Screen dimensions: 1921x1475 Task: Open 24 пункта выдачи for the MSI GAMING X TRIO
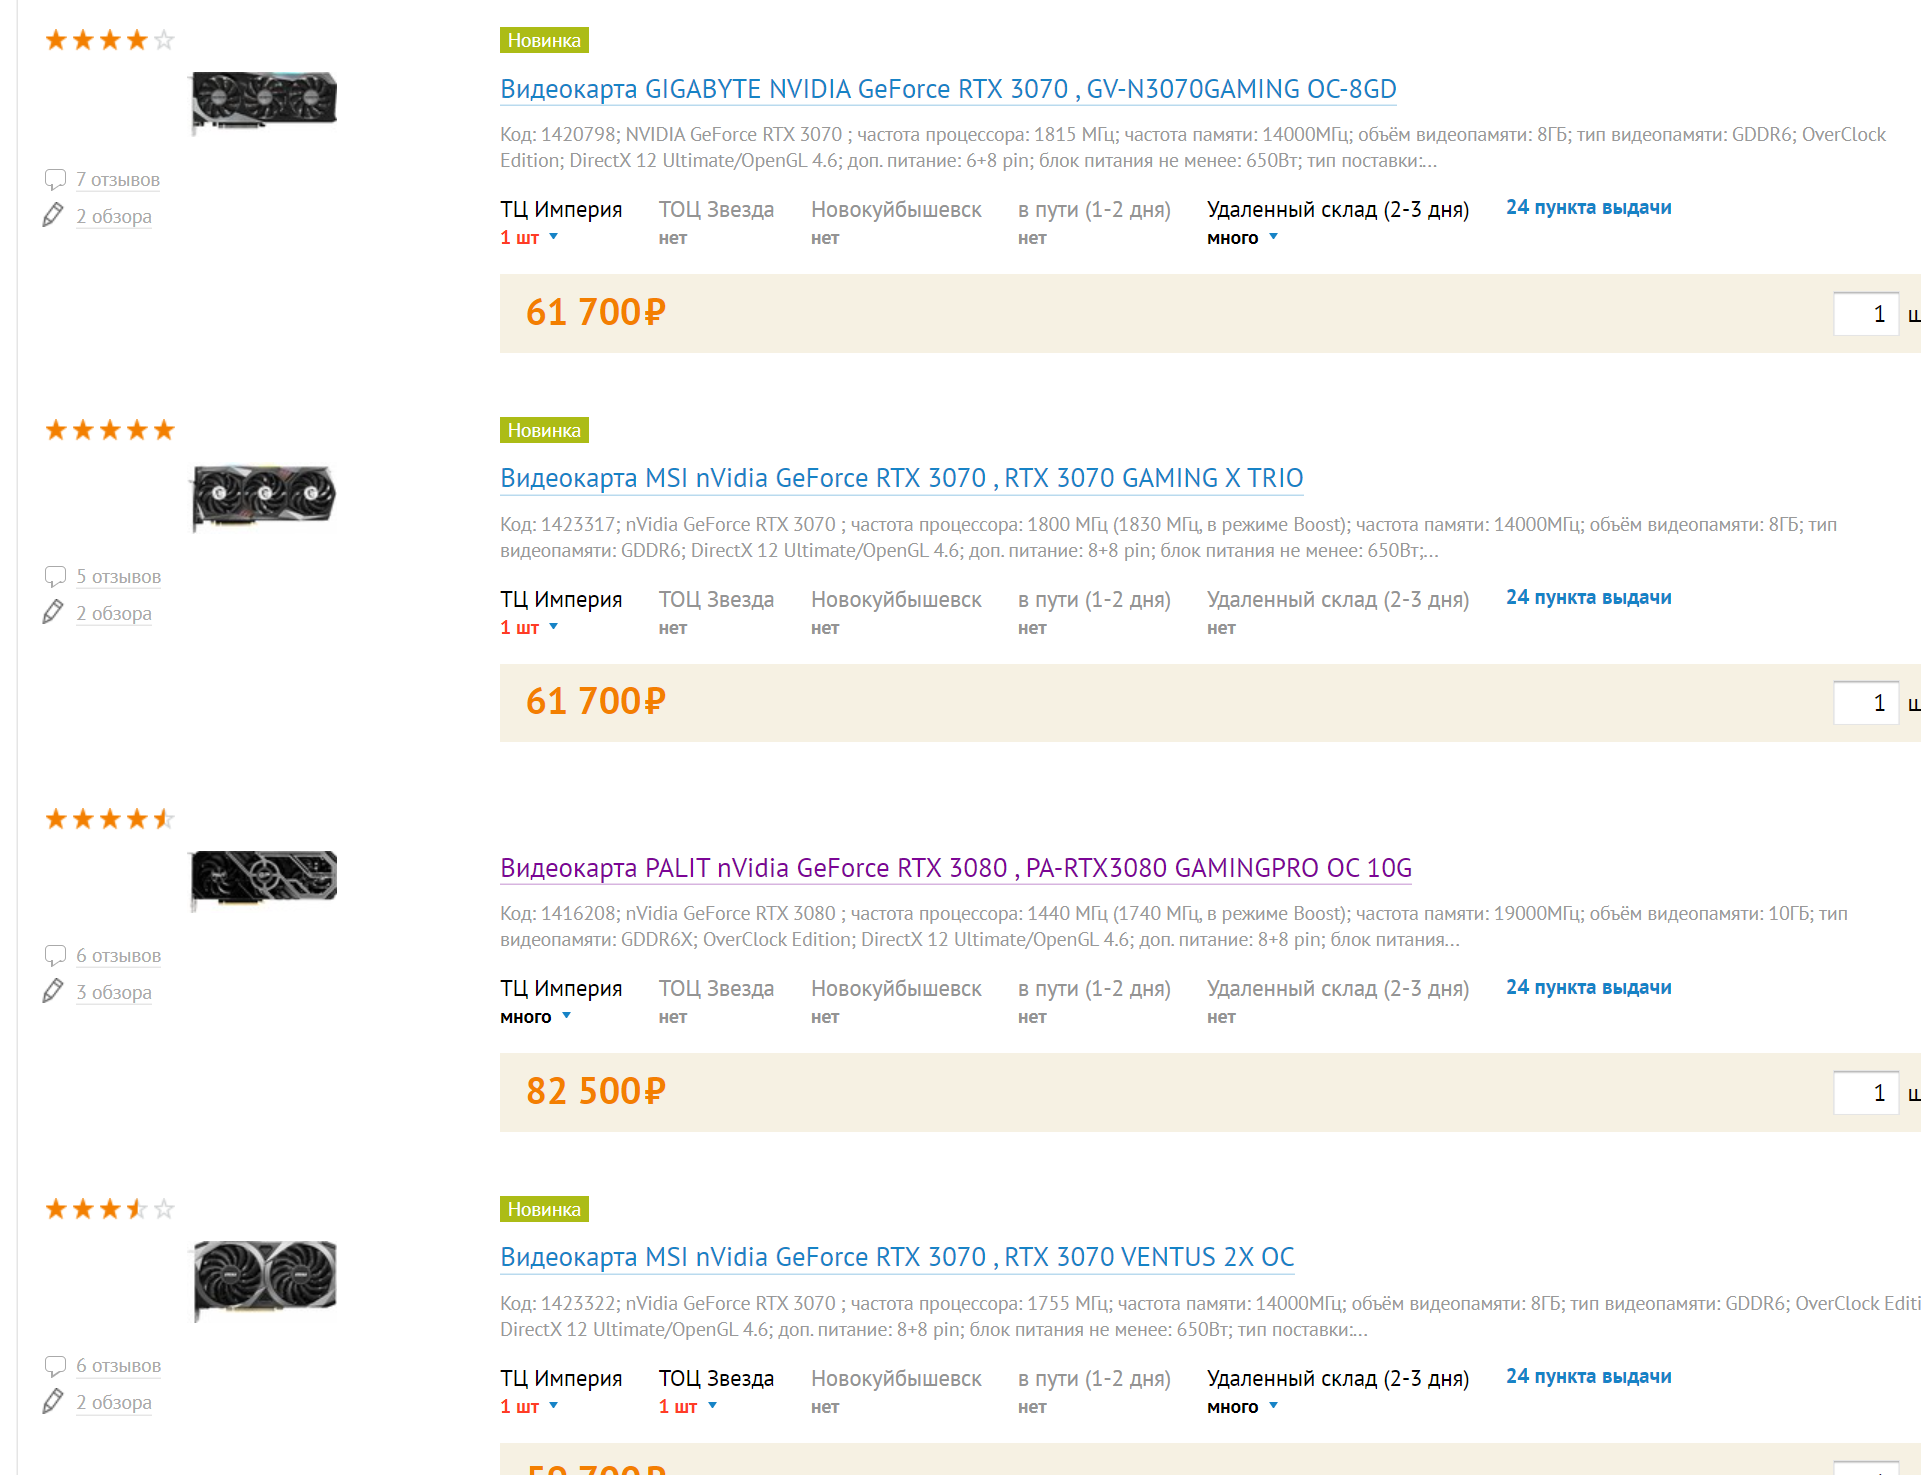pyautogui.click(x=1589, y=598)
